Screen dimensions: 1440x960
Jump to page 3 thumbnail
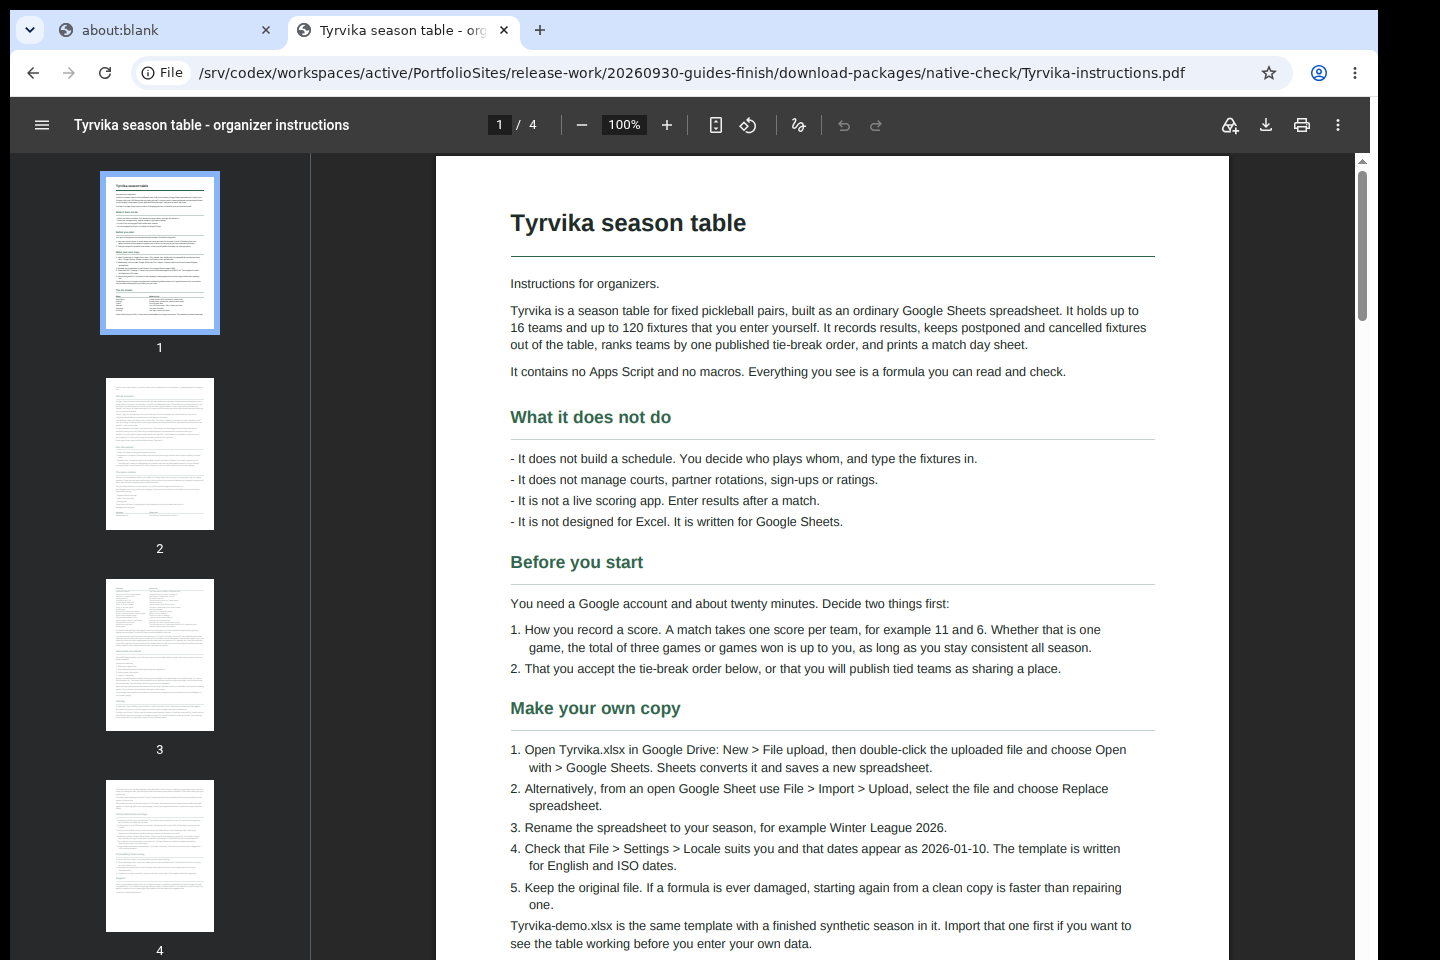click(160, 655)
